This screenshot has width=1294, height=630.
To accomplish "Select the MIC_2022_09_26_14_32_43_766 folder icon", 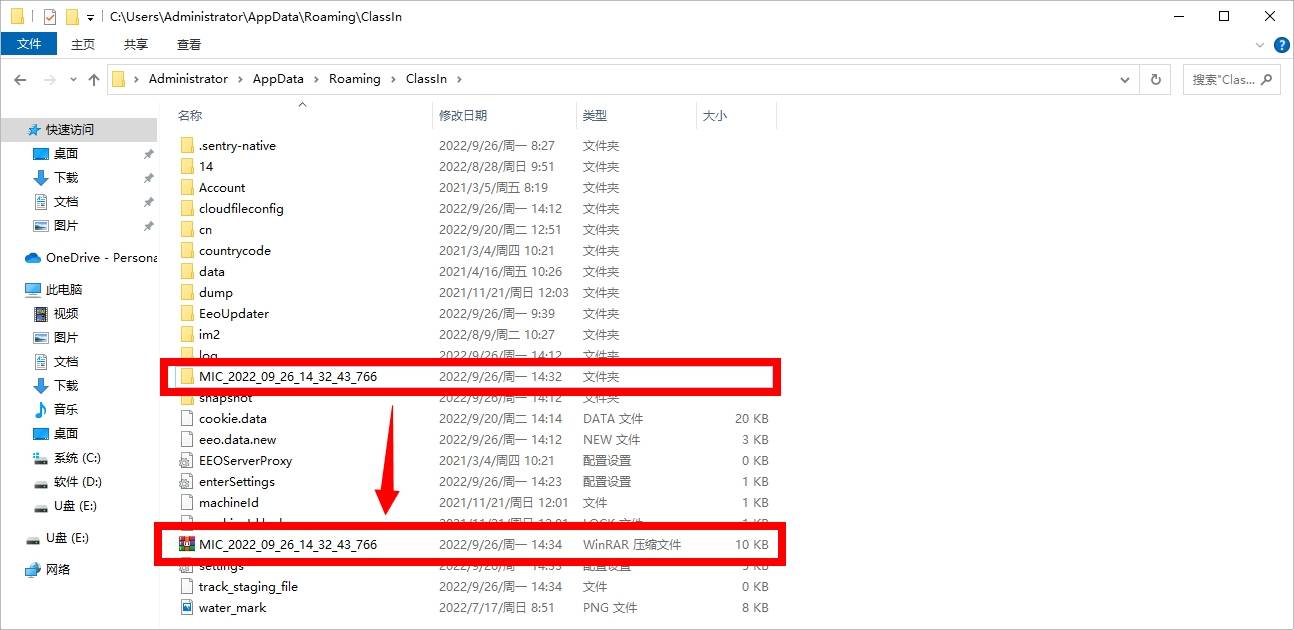I will pyautogui.click(x=186, y=376).
